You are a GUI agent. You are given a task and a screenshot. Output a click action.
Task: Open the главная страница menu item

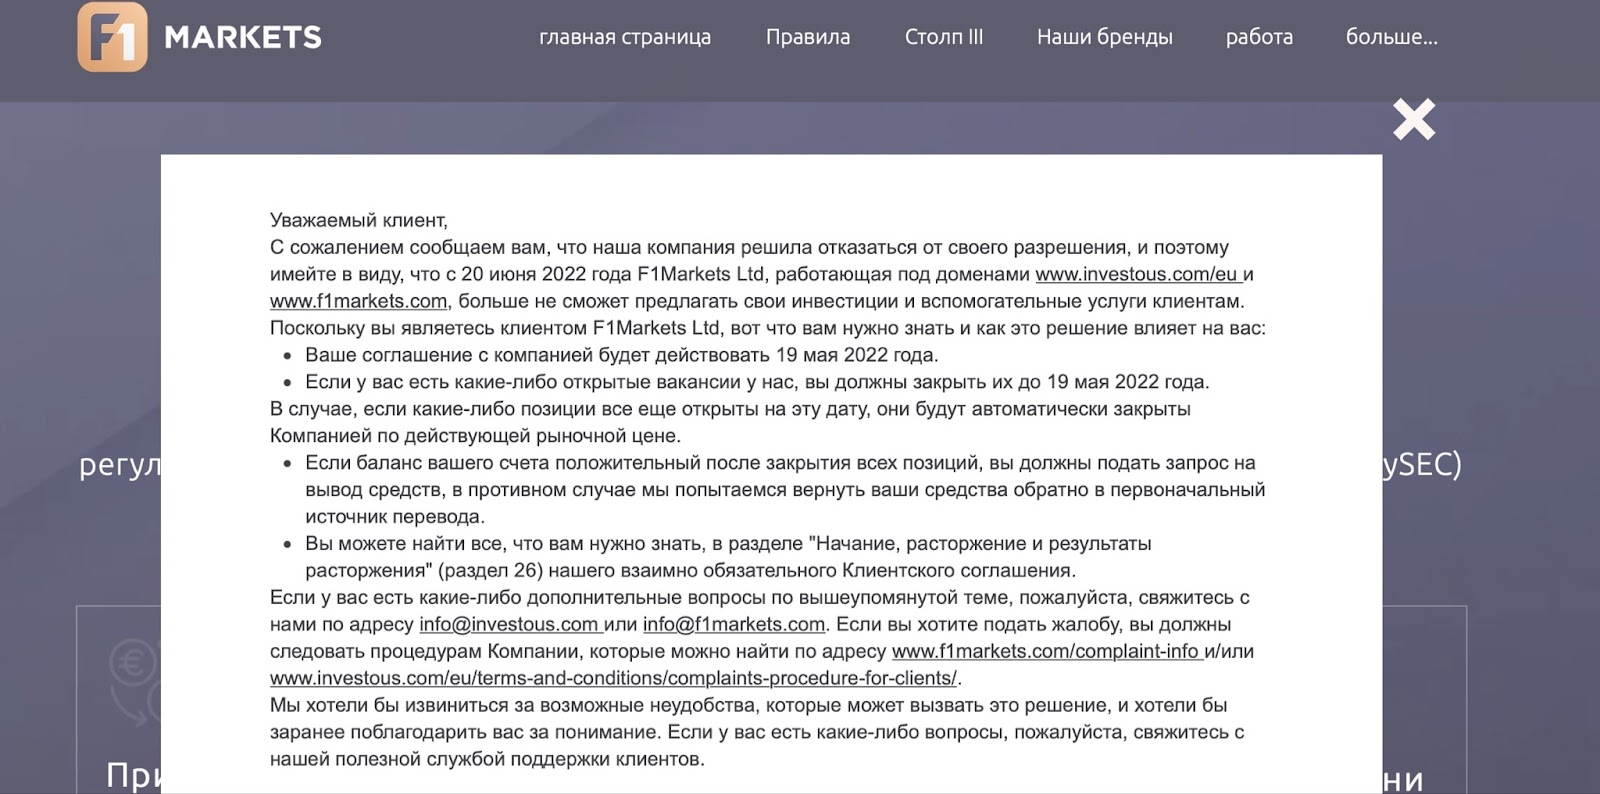pyautogui.click(x=625, y=37)
